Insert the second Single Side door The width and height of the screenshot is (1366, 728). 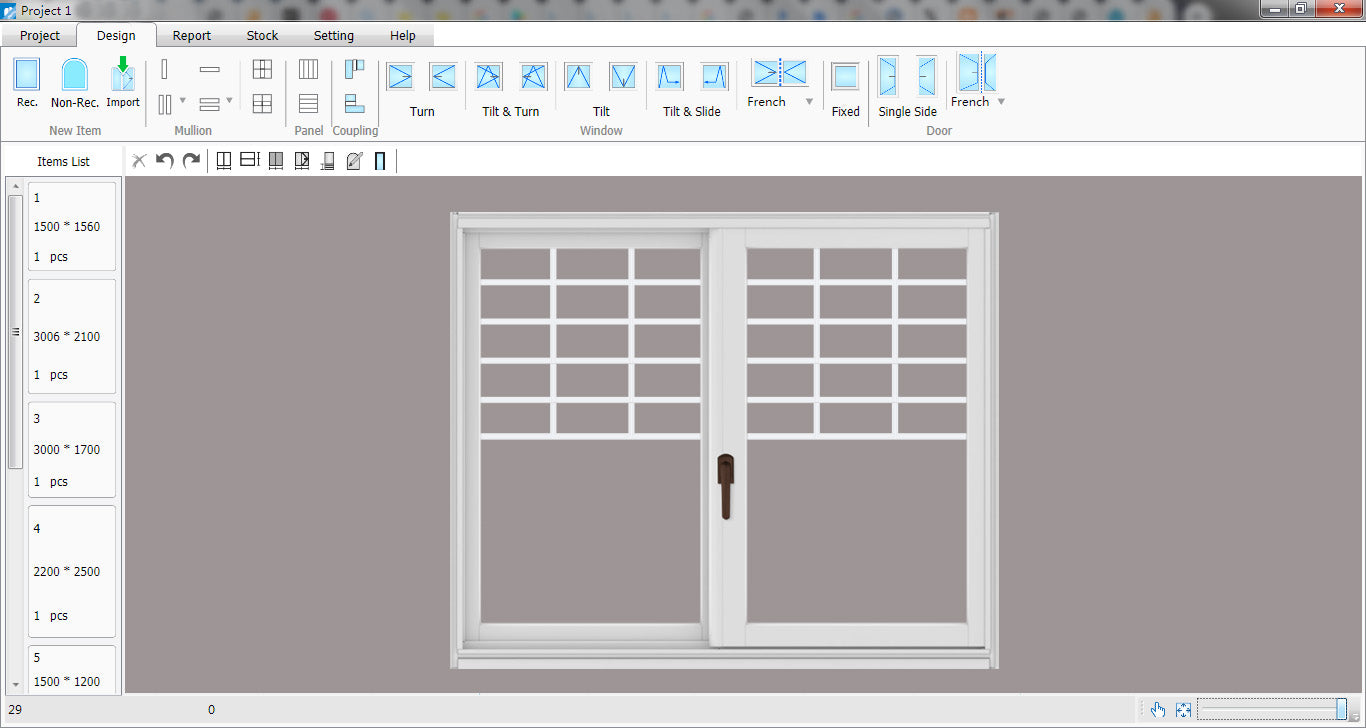927,76
